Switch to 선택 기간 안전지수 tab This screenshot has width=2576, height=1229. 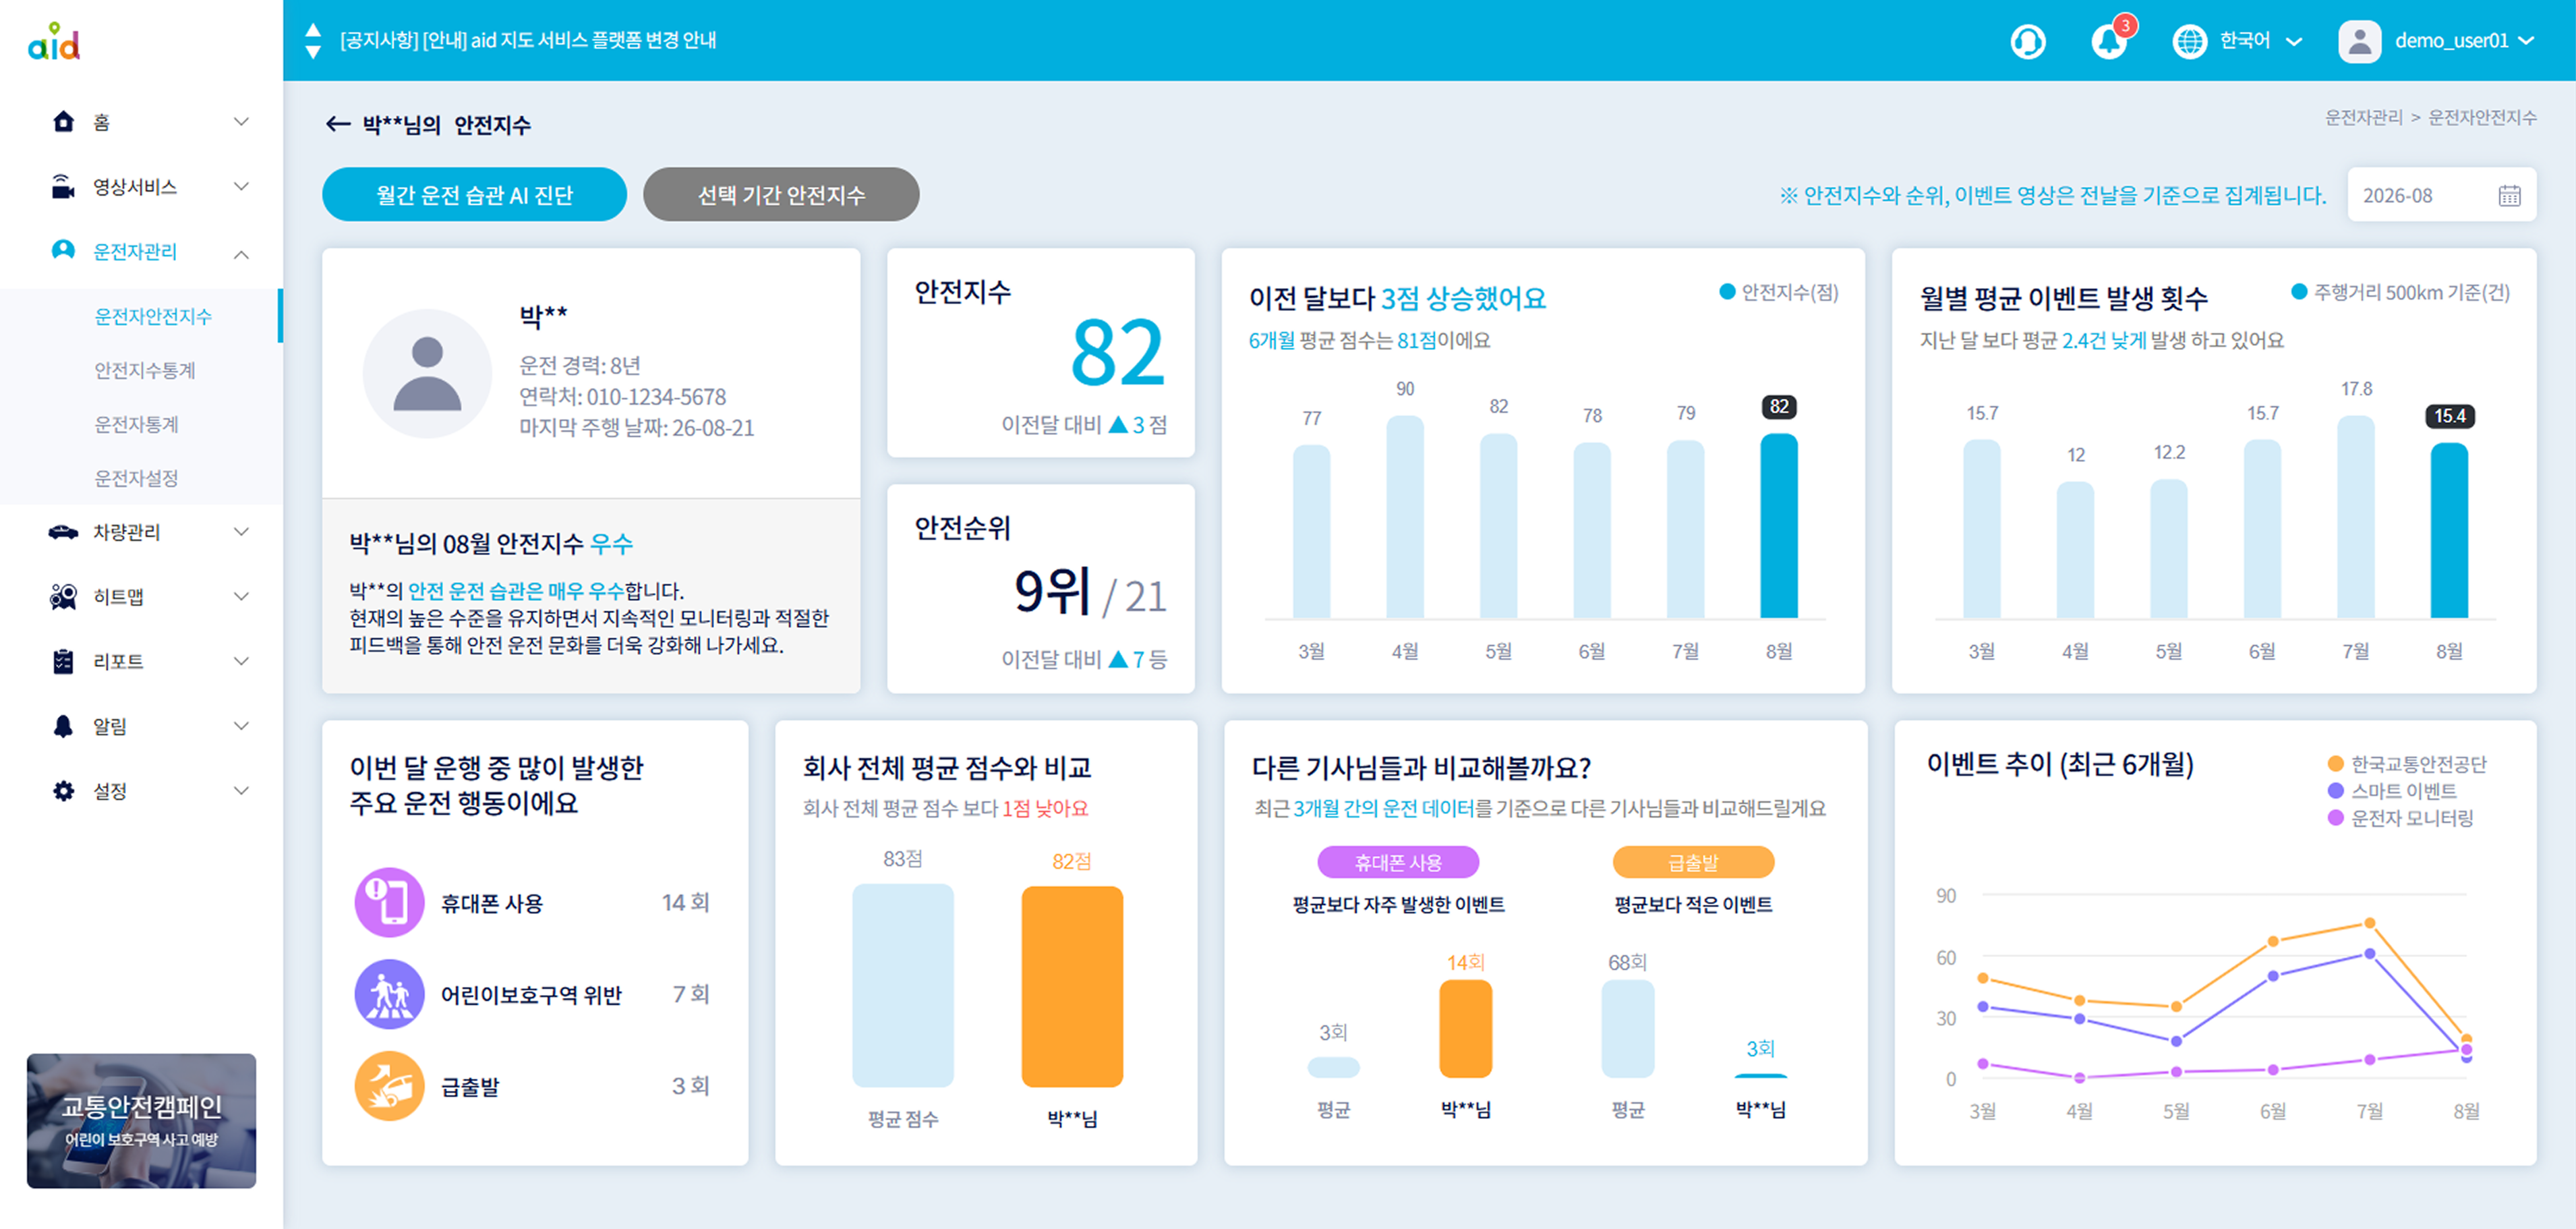click(x=781, y=194)
